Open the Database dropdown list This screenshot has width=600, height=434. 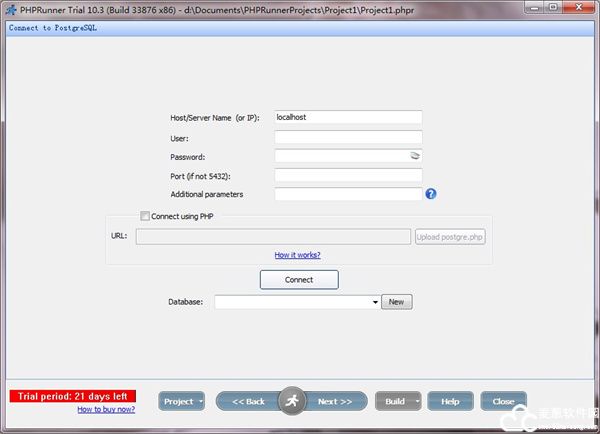tap(375, 302)
